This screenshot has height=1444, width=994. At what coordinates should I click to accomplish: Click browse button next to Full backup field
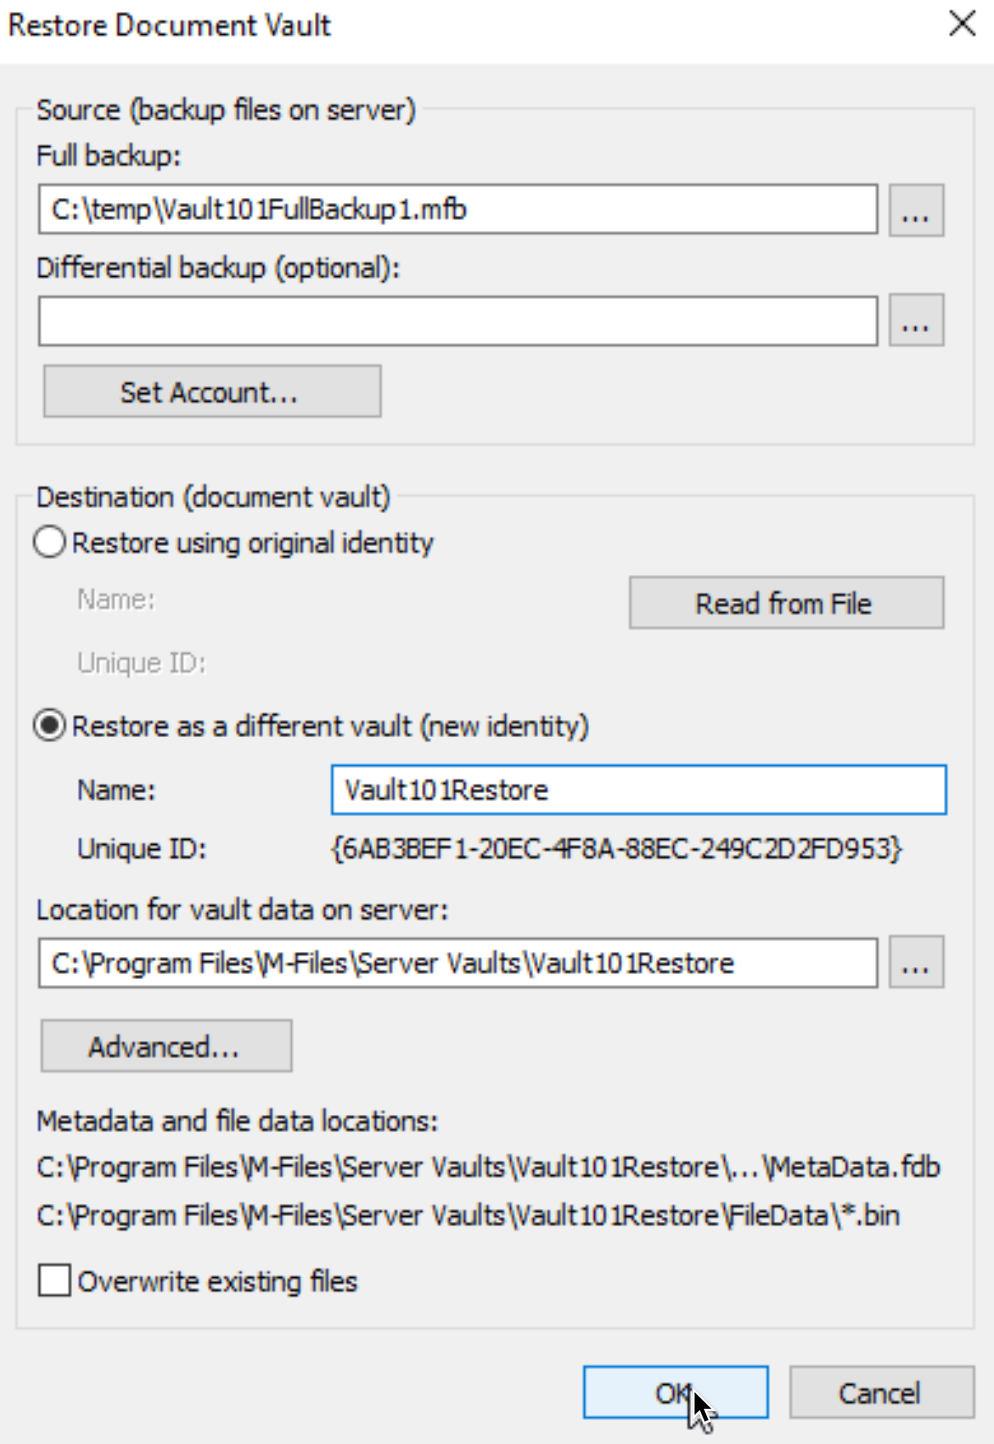pyautogui.click(x=916, y=210)
